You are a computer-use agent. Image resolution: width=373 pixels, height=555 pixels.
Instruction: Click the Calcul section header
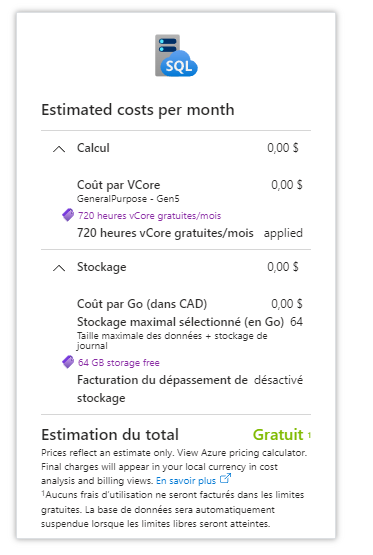coord(93,148)
